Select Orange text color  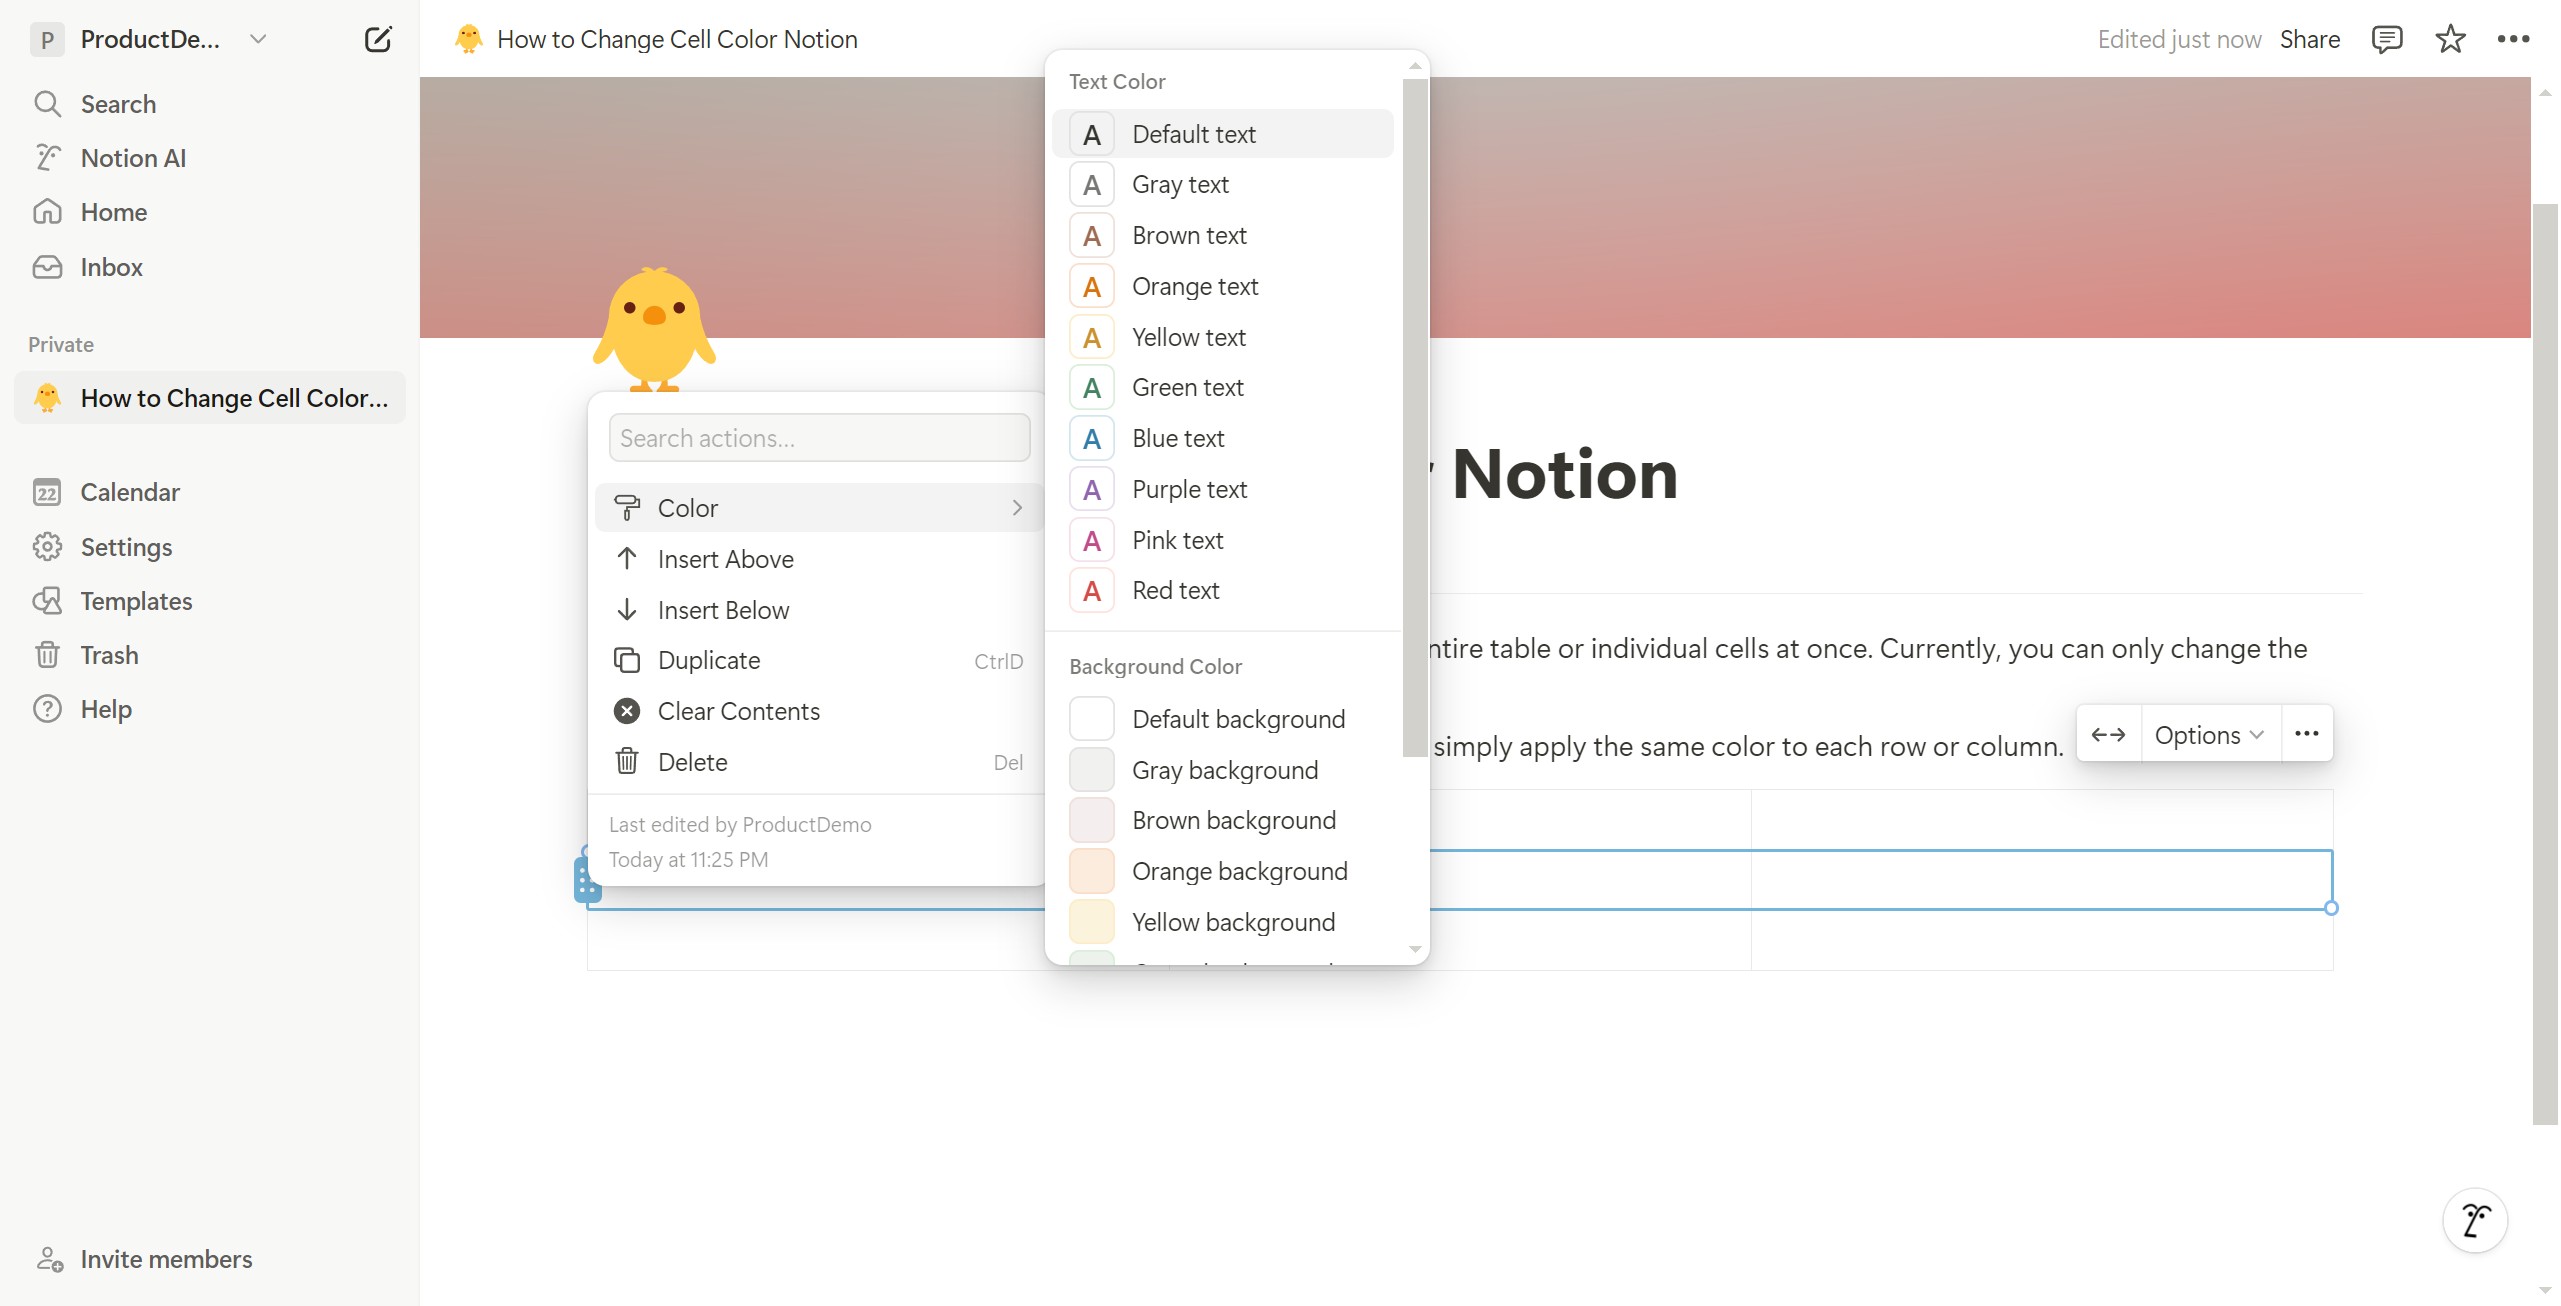coord(1222,287)
